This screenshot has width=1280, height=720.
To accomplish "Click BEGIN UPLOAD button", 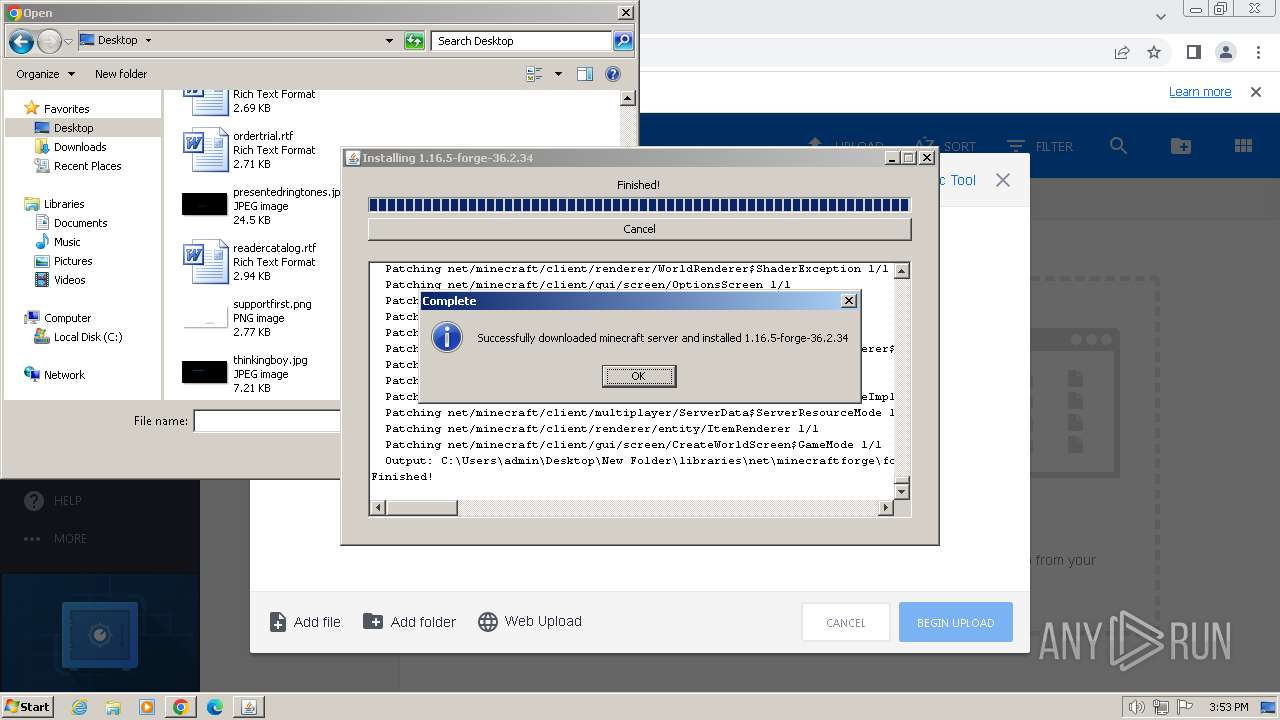I will (x=955, y=623).
